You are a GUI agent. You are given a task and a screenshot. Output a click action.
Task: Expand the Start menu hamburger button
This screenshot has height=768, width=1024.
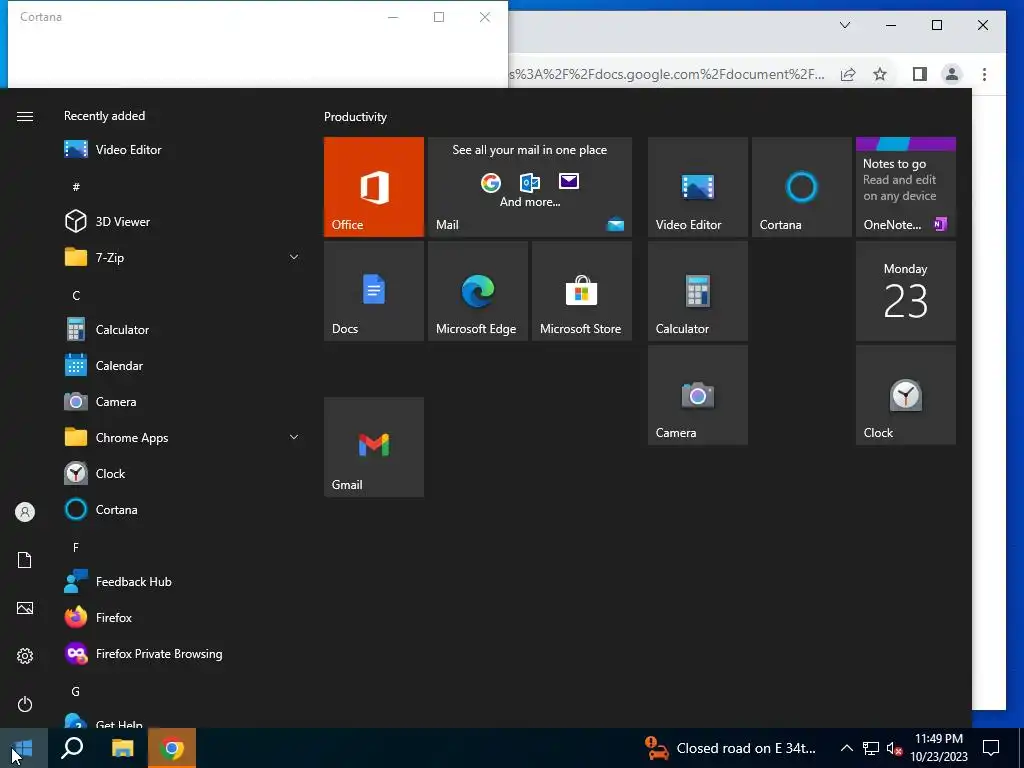point(25,116)
